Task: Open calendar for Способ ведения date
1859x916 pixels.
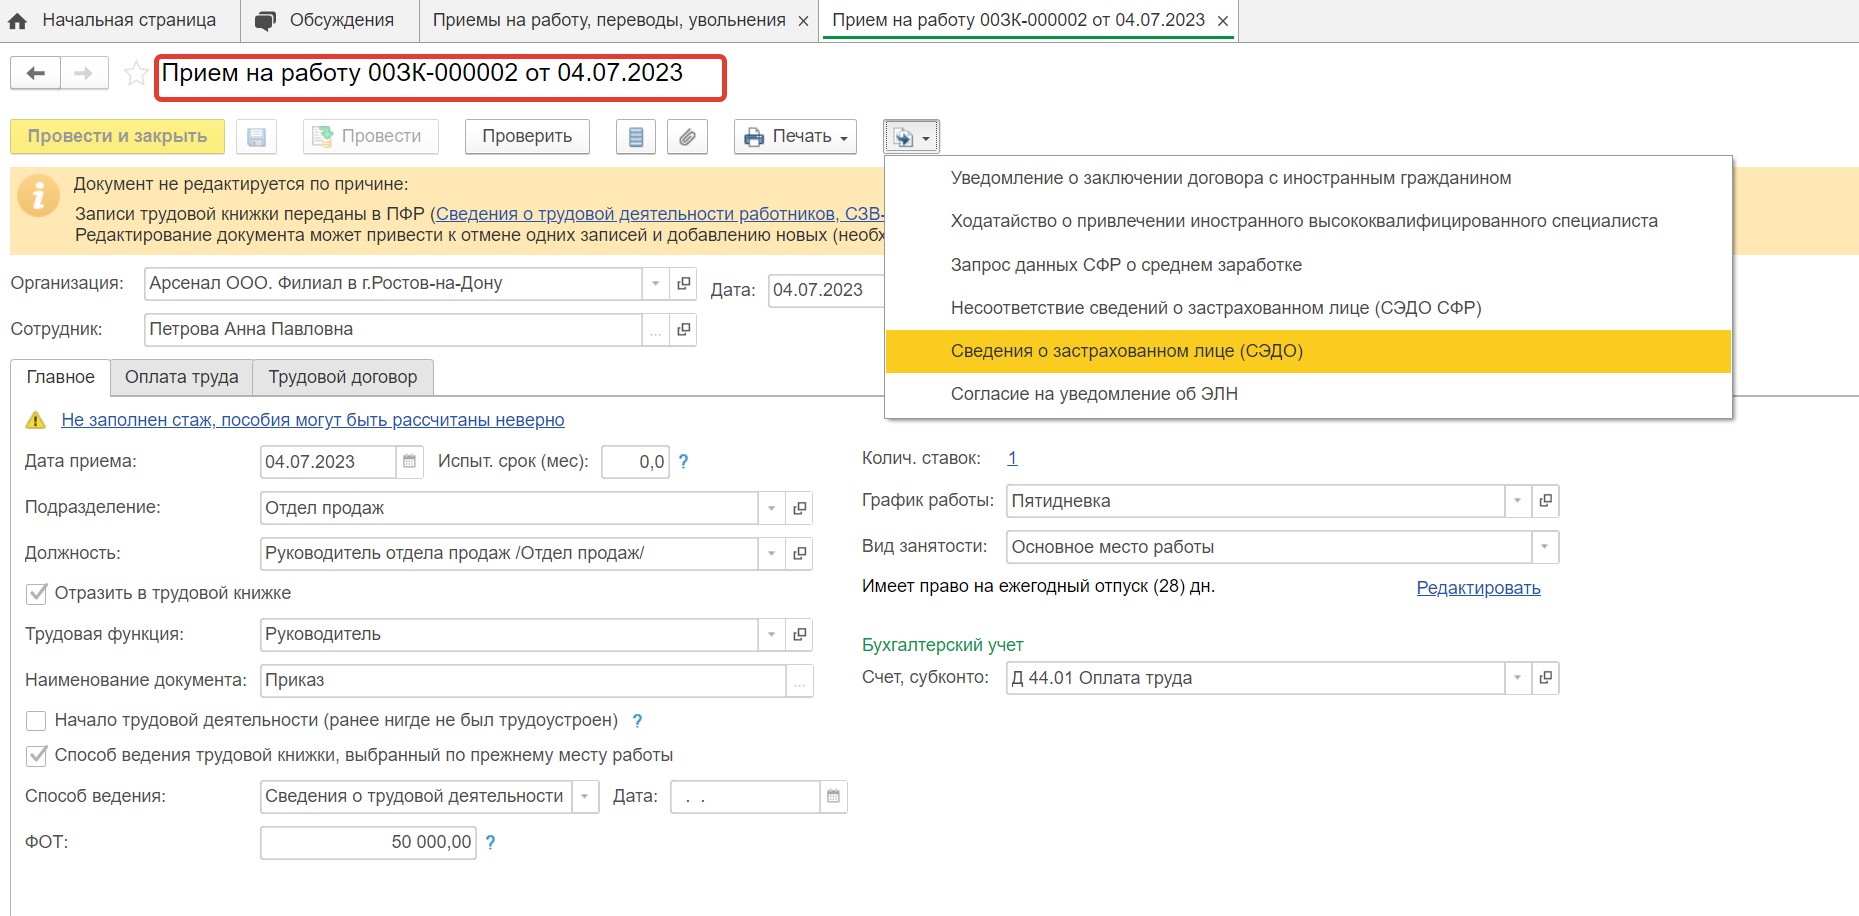Action: (x=833, y=797)
